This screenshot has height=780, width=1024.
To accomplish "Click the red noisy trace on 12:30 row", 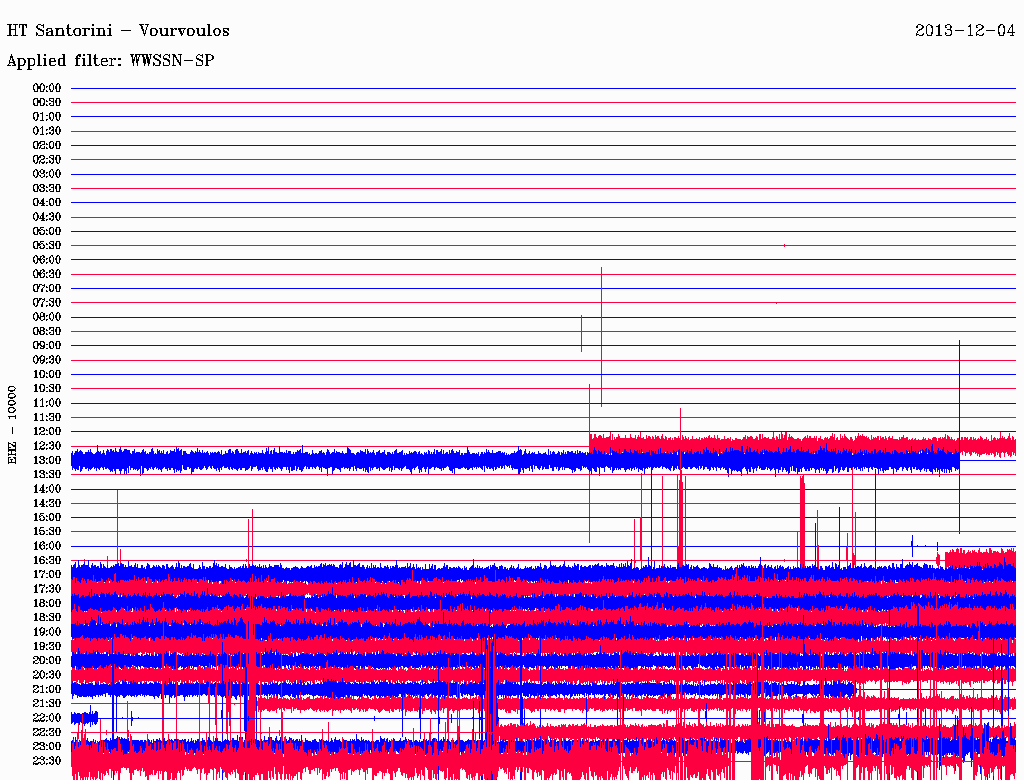I will tap(800, 443).
